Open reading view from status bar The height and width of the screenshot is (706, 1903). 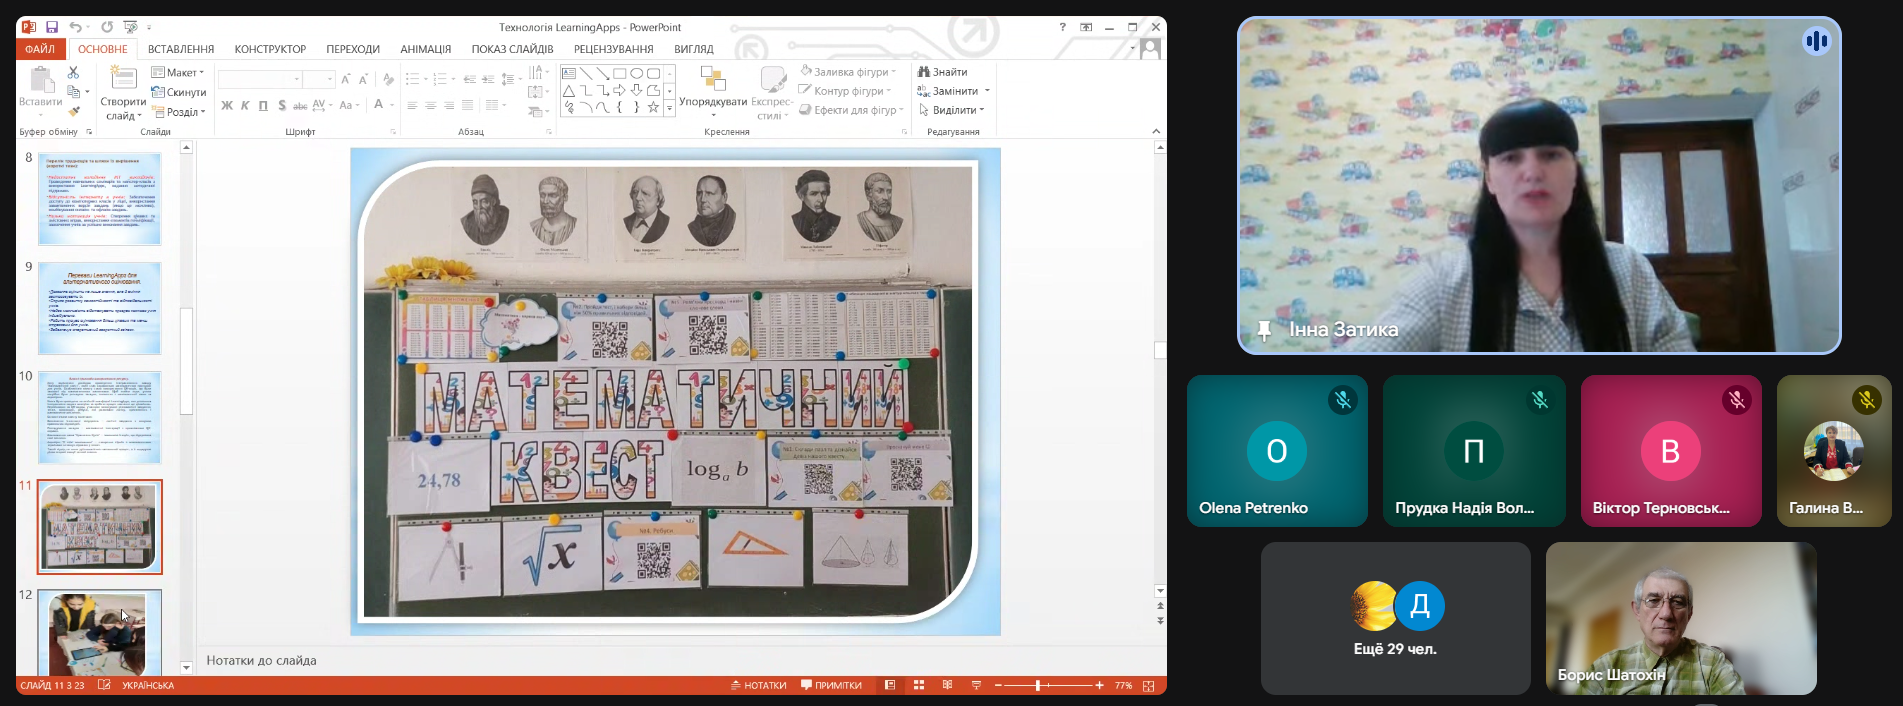[x=947, y=685]
